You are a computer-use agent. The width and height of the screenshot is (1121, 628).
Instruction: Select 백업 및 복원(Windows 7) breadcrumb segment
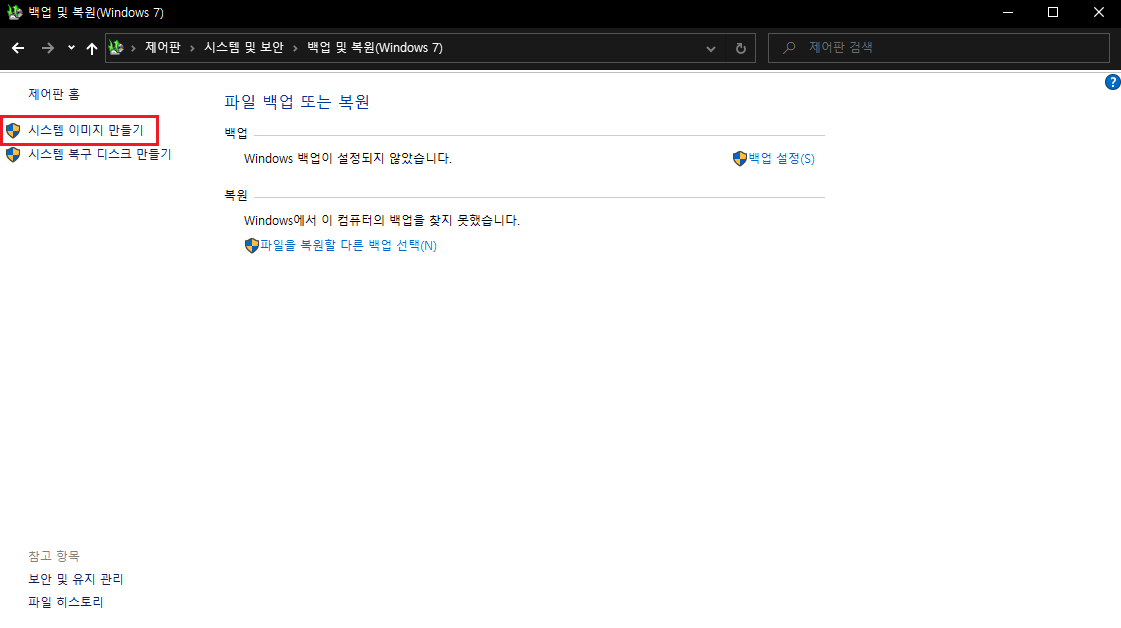(375, 48)
